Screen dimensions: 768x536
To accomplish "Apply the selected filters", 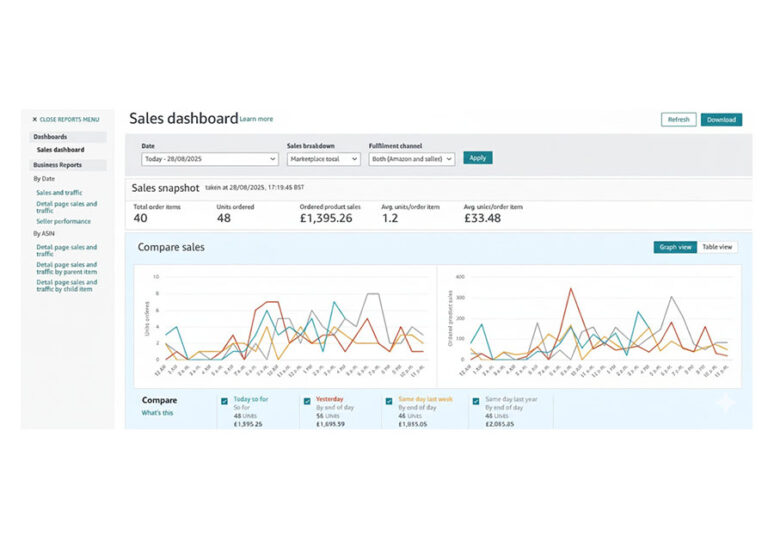I will coord(477,158).
